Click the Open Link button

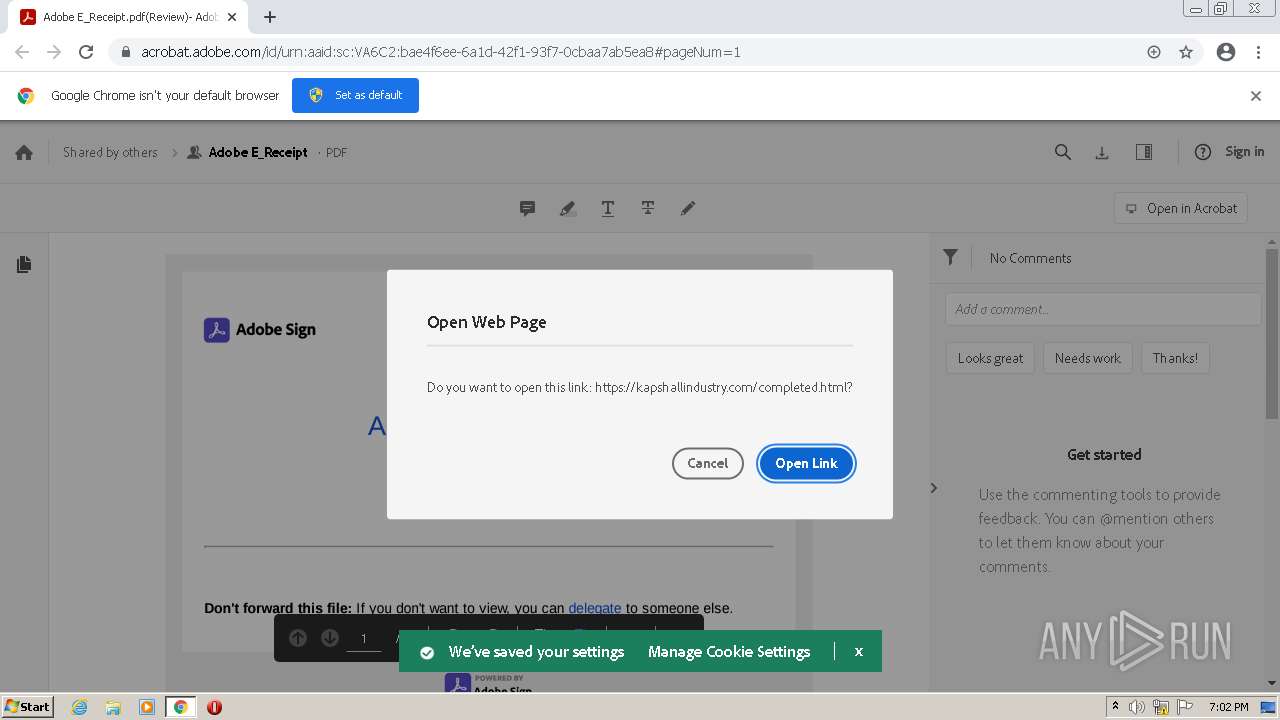click(x=806, y=463)
